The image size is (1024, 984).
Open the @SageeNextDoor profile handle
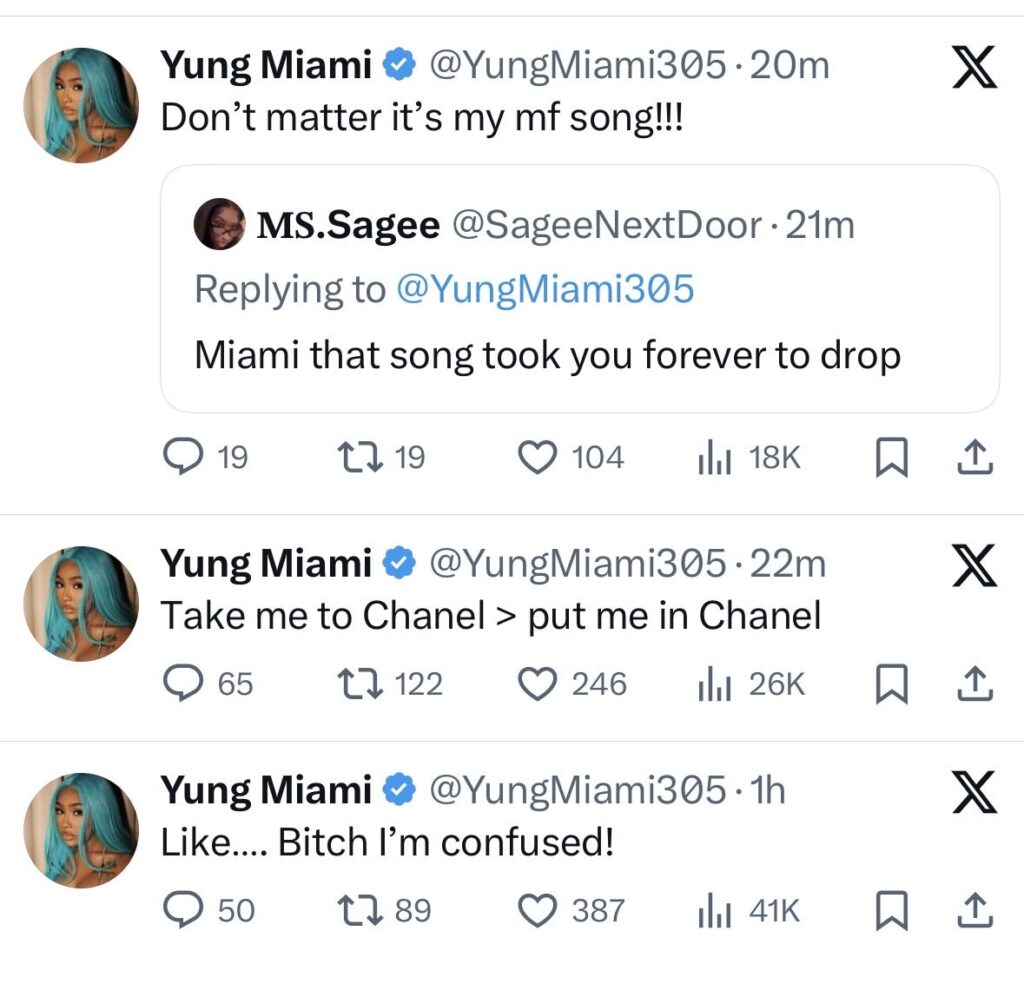pos(607,226)
